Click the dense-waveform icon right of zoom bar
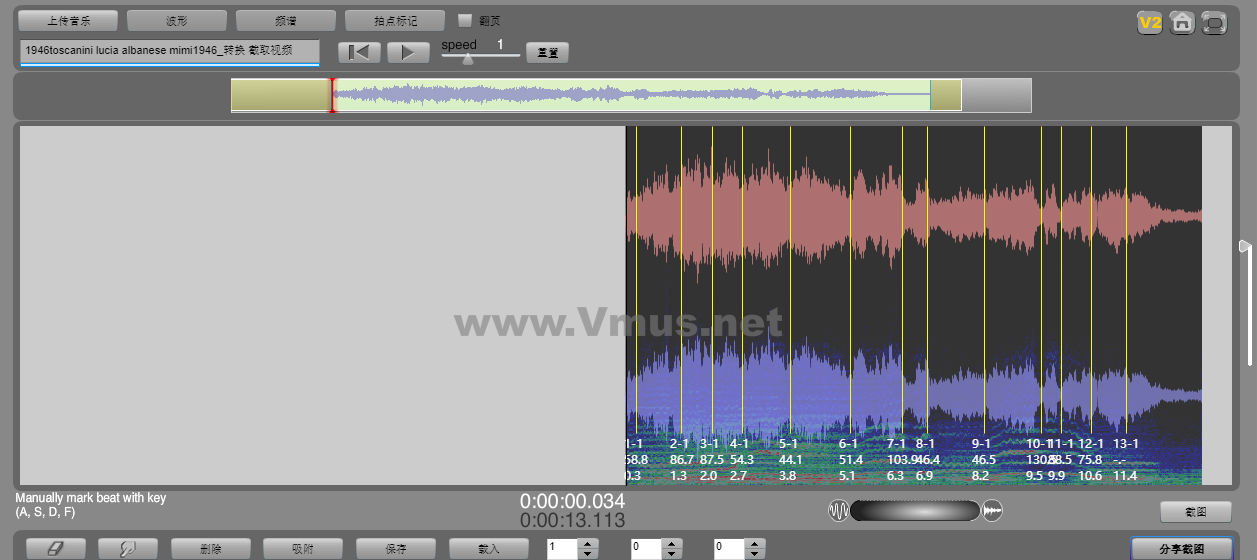The height and width of the screenshot is (560, 1257). [992, 511]
